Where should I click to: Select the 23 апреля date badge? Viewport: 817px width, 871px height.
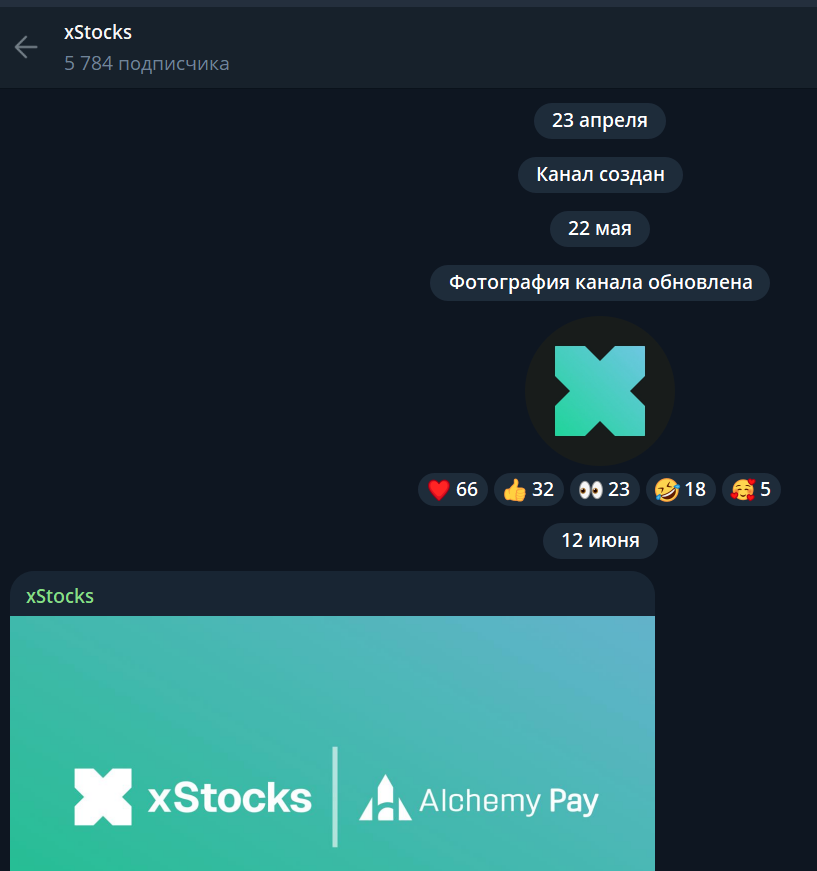click(600, 121)
